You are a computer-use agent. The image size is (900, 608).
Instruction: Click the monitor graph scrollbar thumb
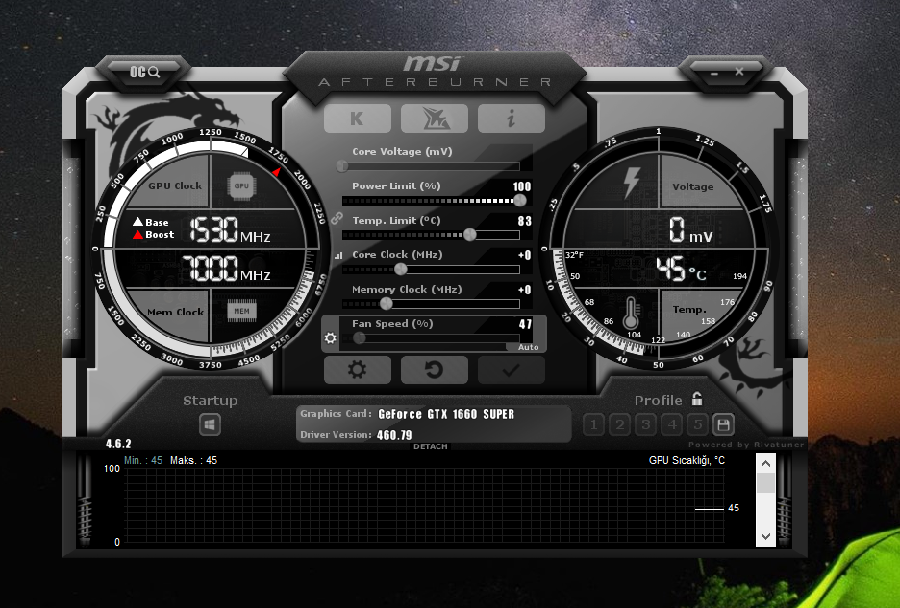[x=766, y=483]
